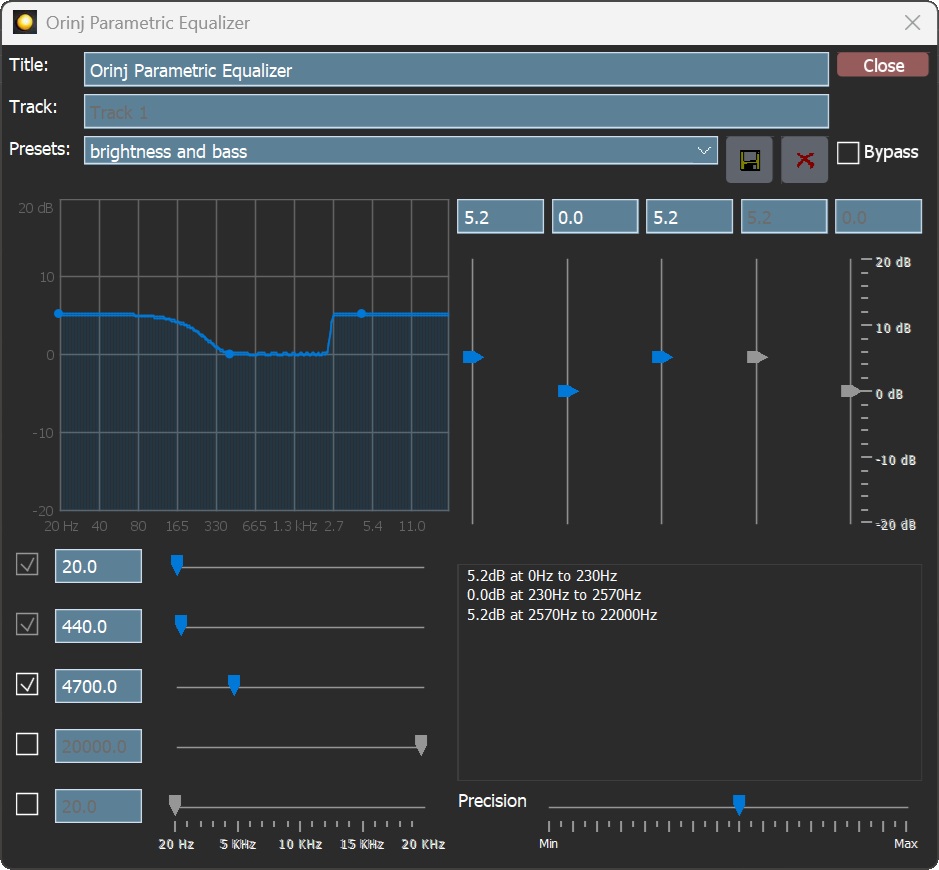Screen dimensions: 939x870
Task: Click the first vertical gain slider handle
Action: click(x=473, y=357)
